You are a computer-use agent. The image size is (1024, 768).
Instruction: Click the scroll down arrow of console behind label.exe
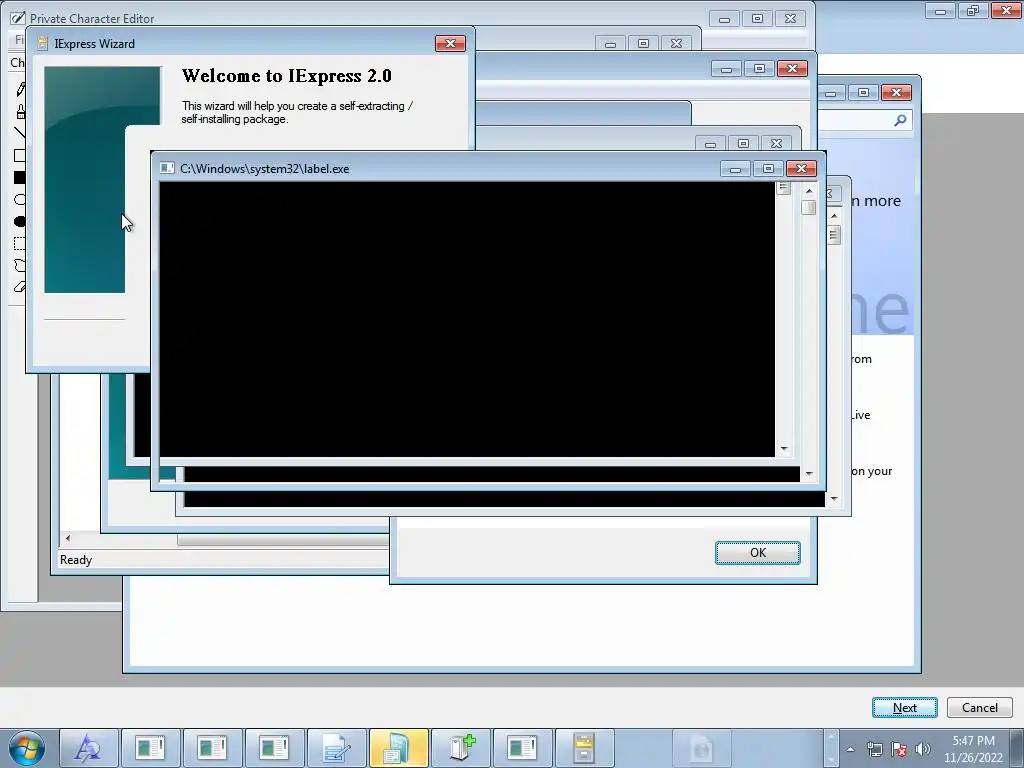click(834, 499)
